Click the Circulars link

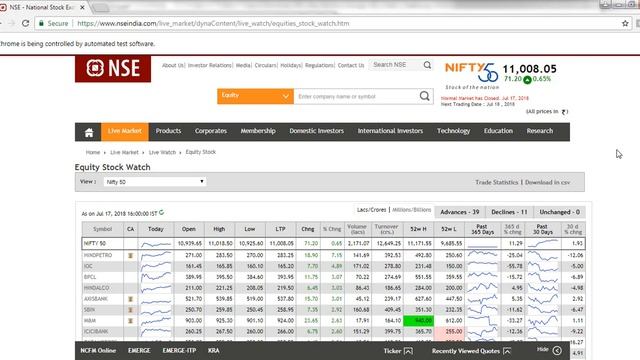[x=265, y=65]
